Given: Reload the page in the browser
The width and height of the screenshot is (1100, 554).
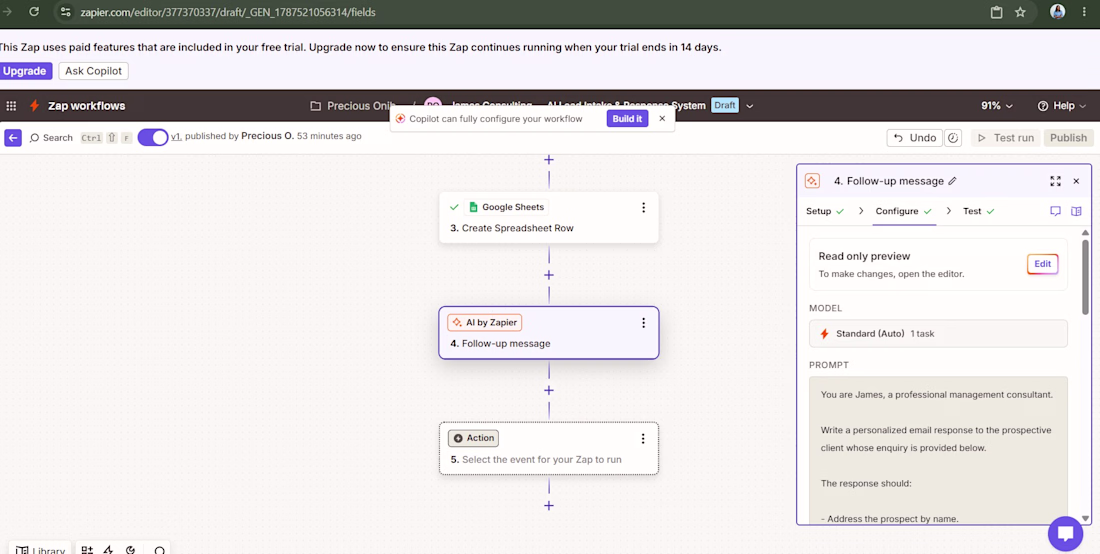Looking at the screenshot, I should tap(34, 12).
